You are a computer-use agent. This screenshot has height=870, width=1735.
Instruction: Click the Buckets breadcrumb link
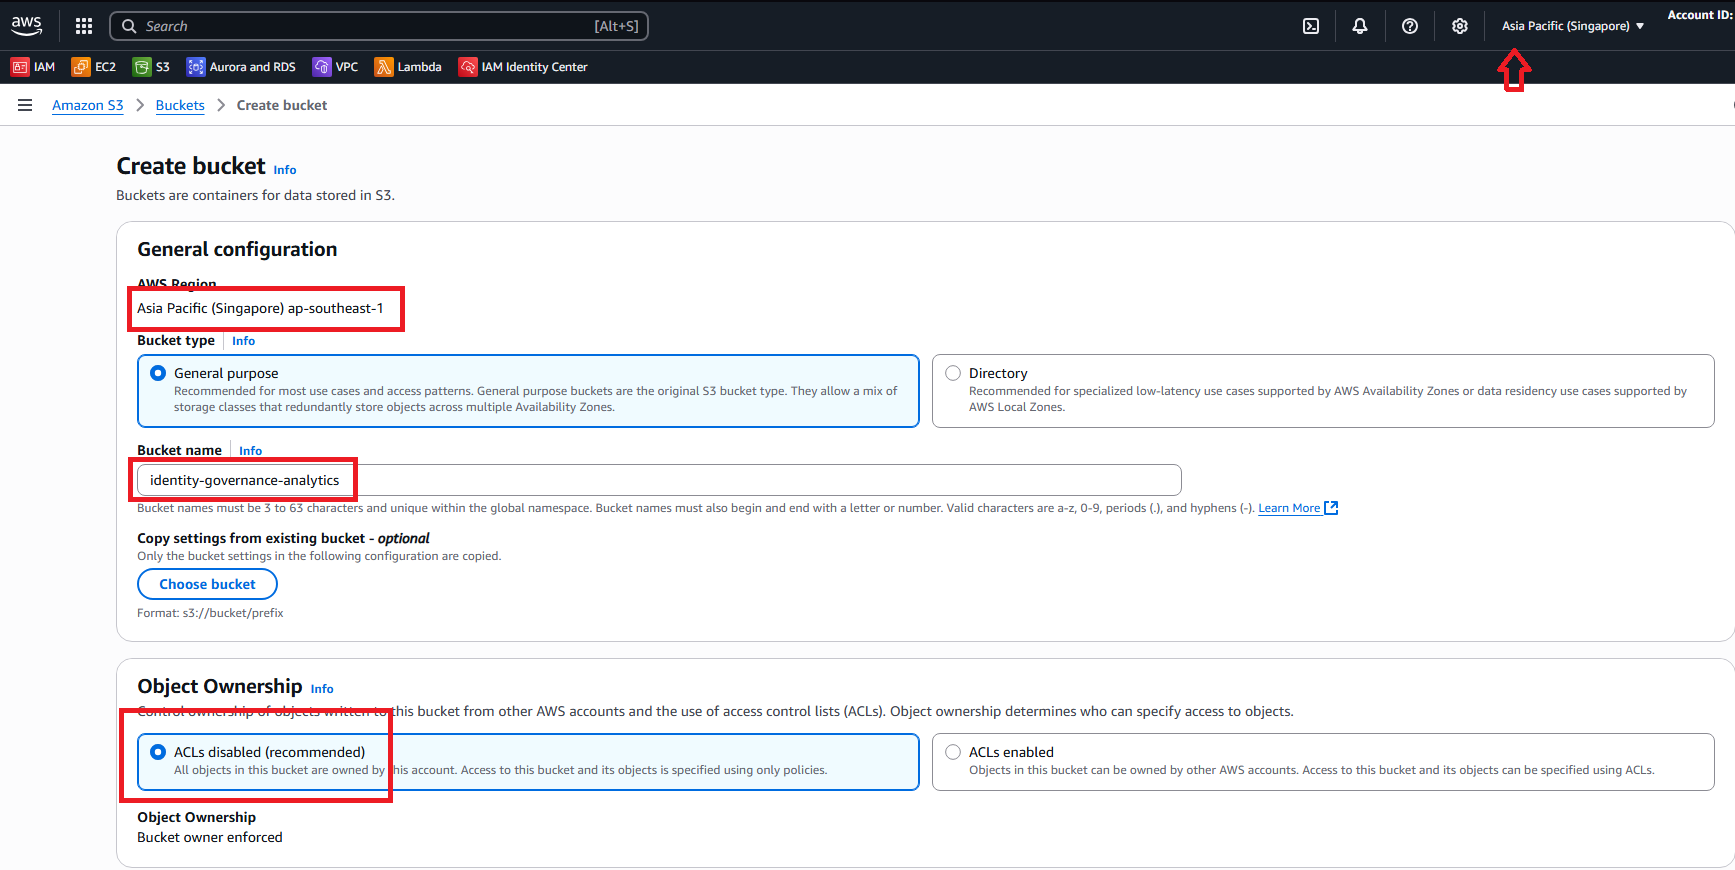[x=180, y=105]
